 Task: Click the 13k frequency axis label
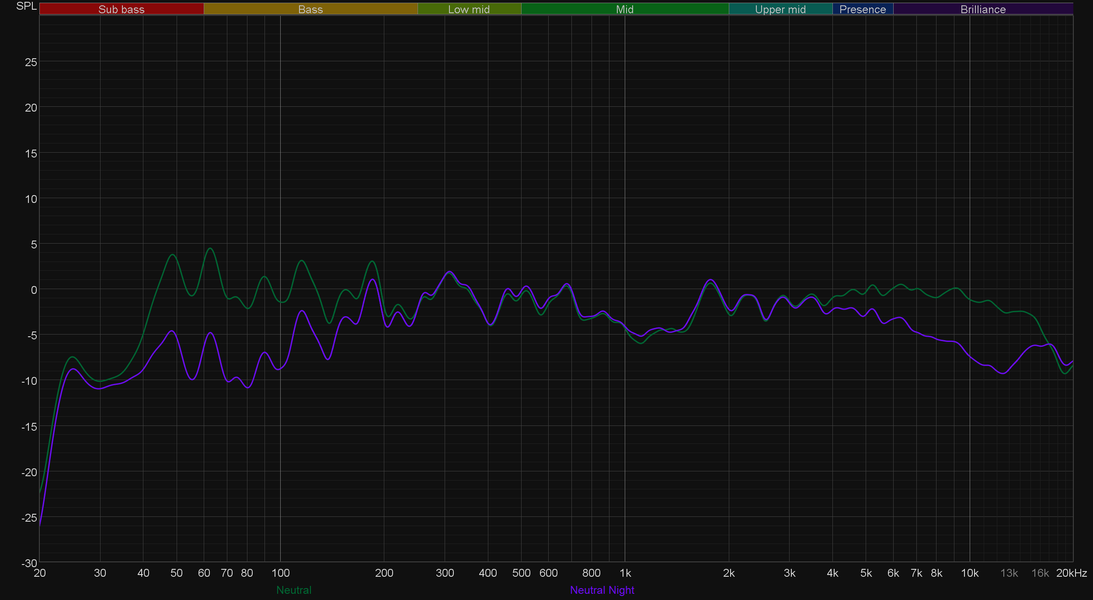[1009, 573]
